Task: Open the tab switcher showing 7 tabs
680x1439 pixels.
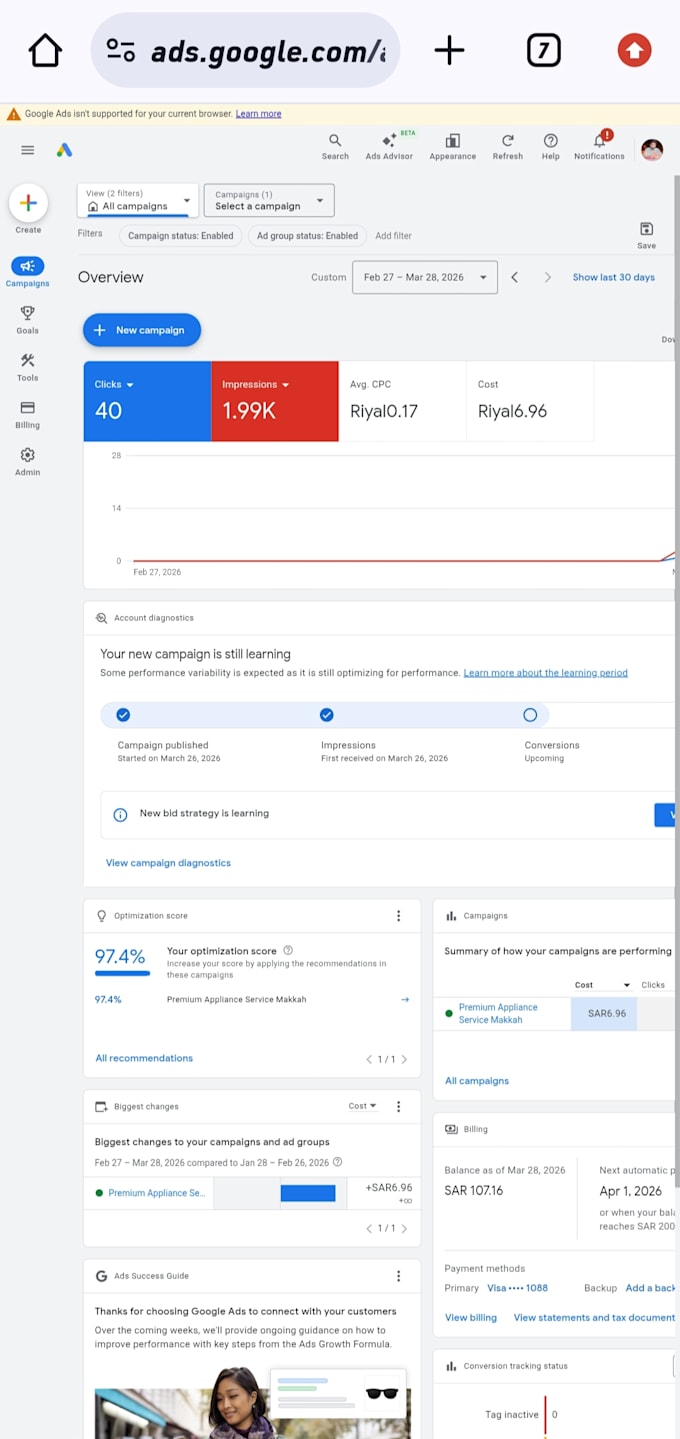Action: click(x=543, y=50)
